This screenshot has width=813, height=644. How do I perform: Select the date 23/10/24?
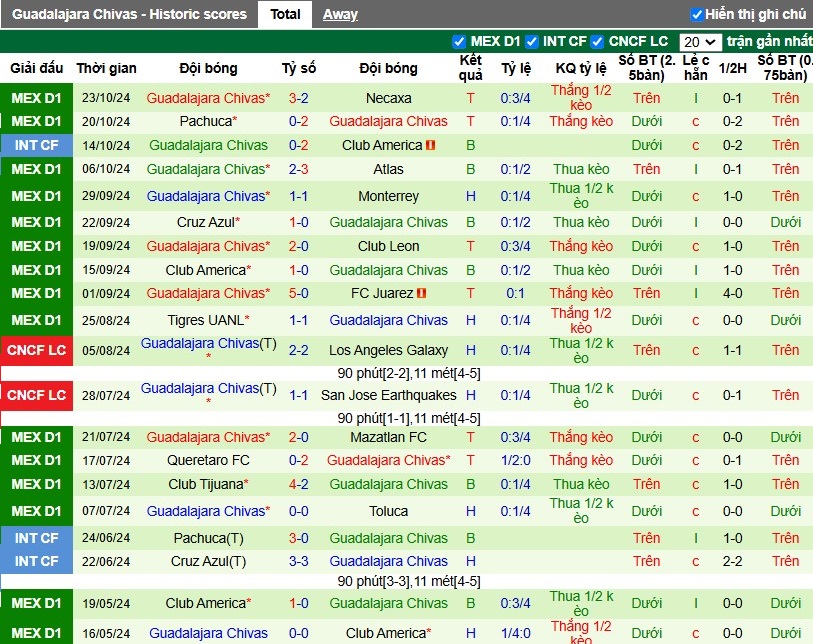[106, 98]
